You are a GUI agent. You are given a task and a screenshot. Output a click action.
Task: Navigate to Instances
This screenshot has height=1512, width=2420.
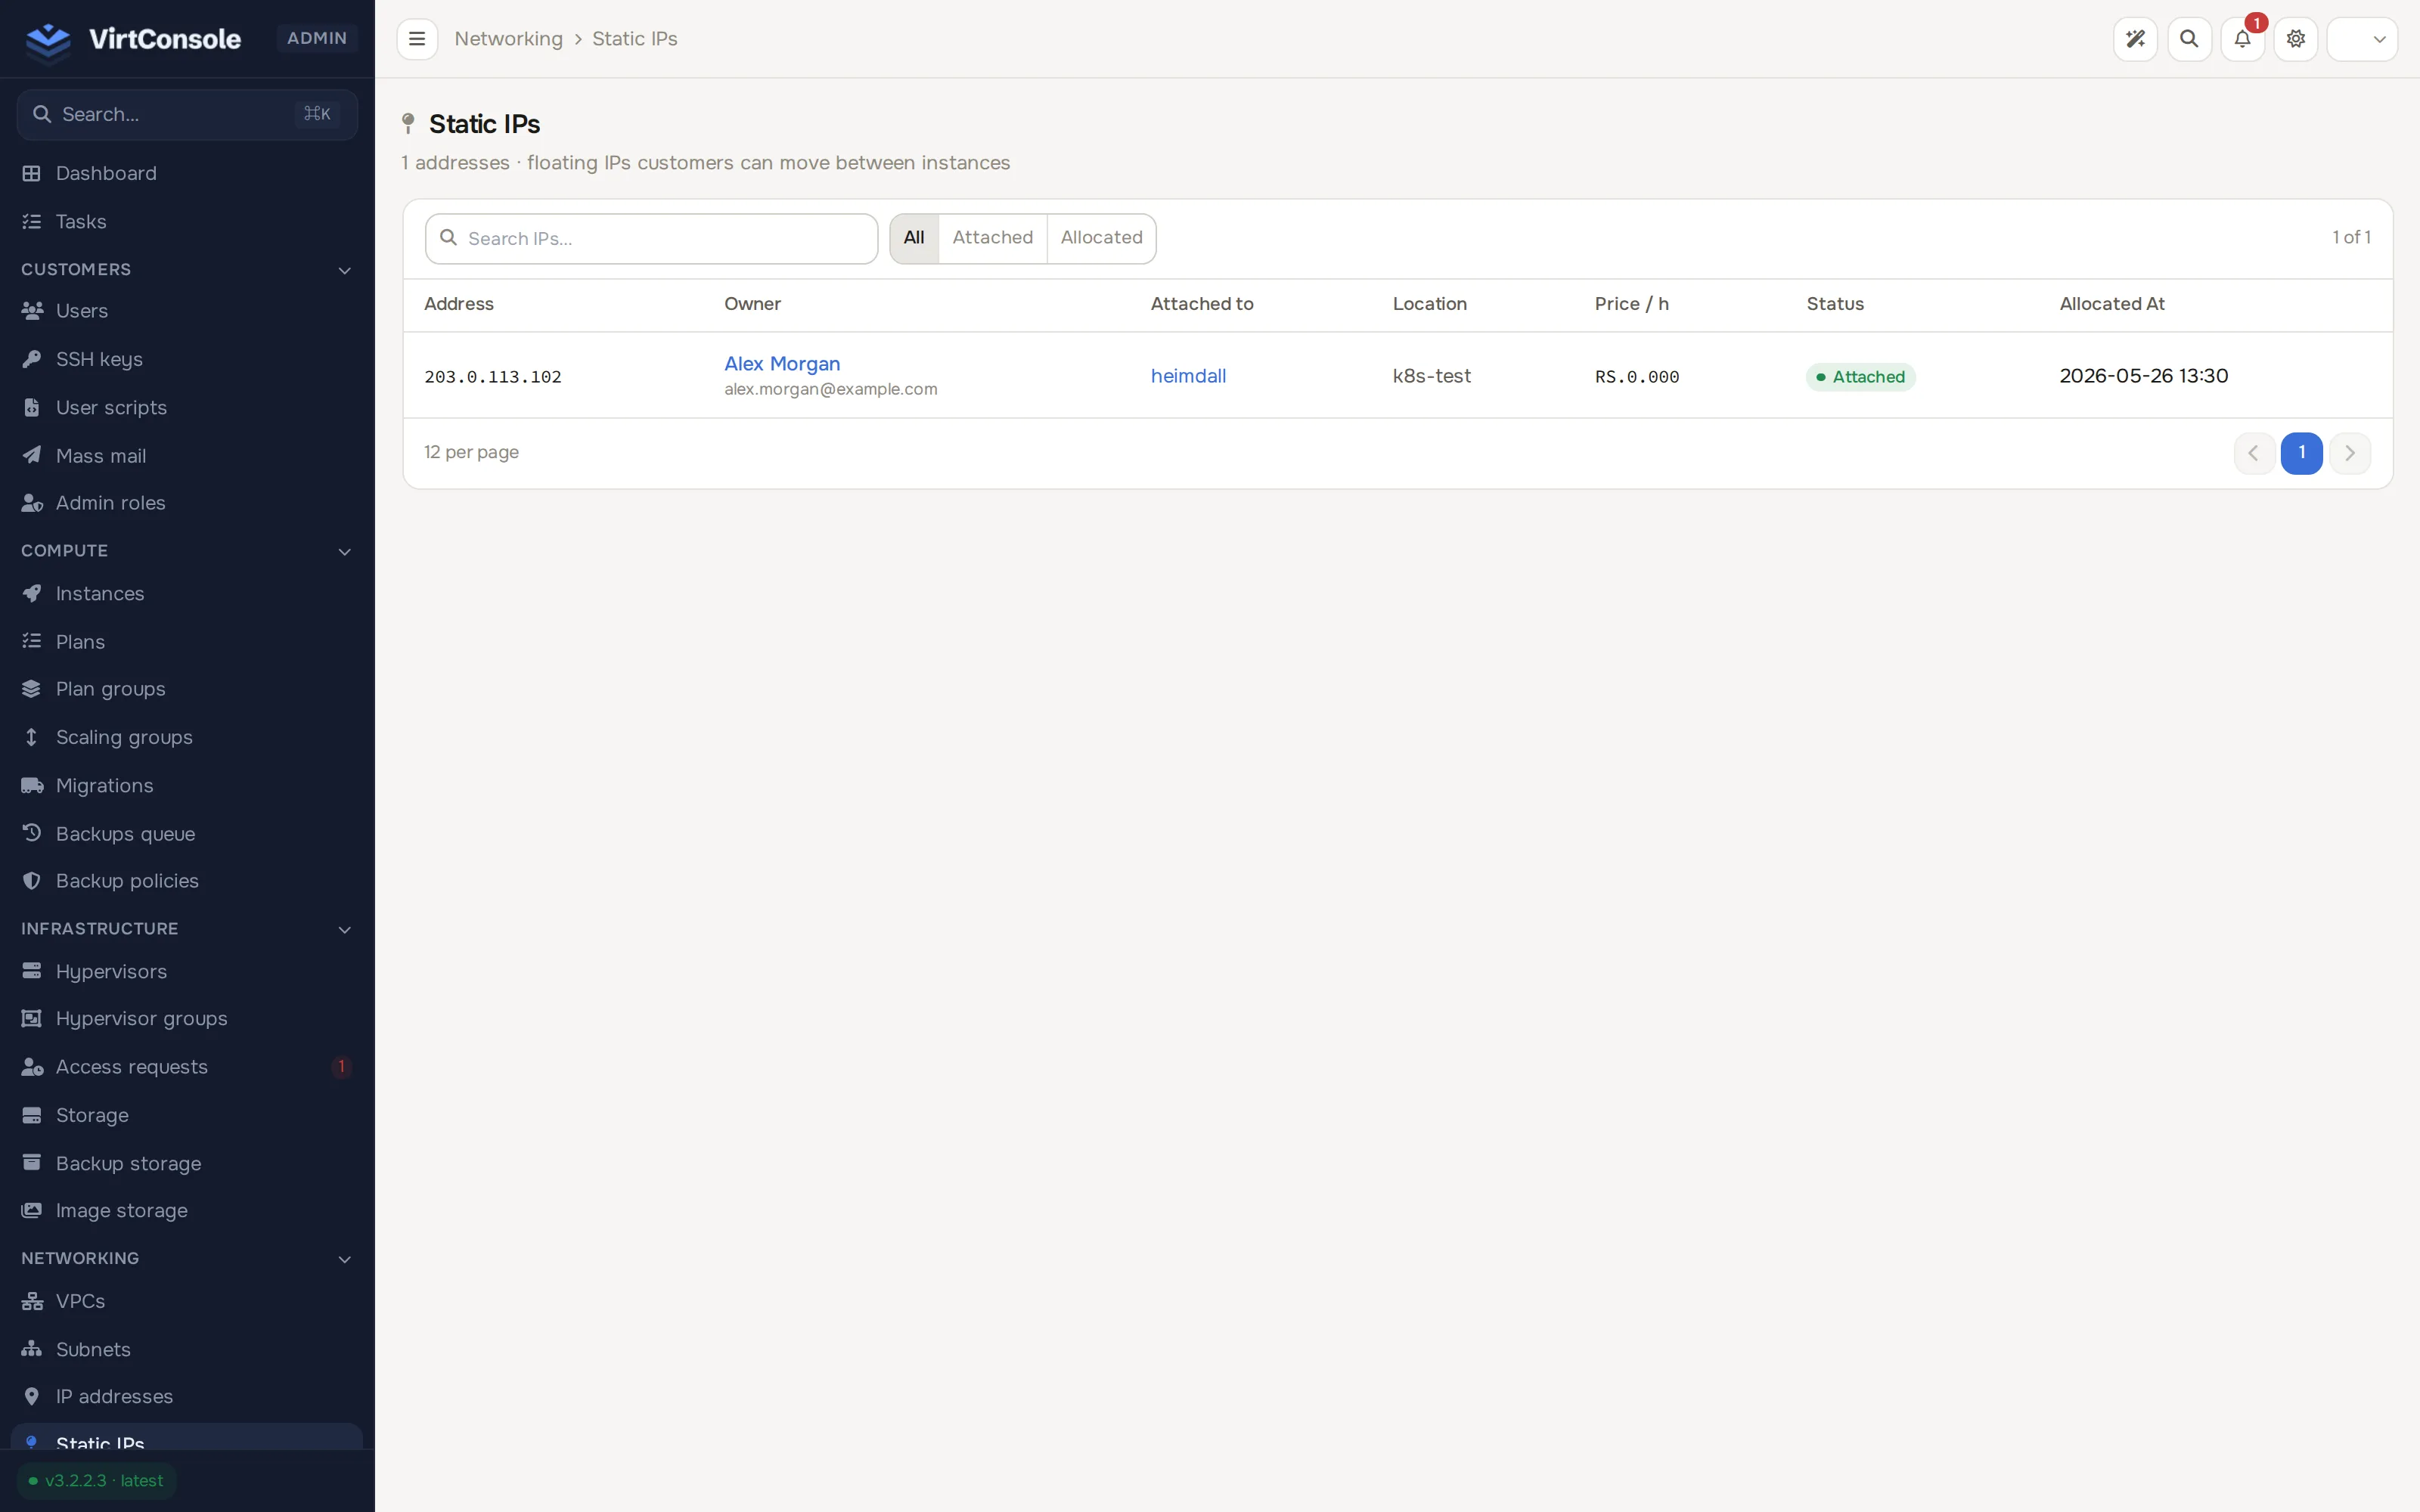[x=187, y=593]
